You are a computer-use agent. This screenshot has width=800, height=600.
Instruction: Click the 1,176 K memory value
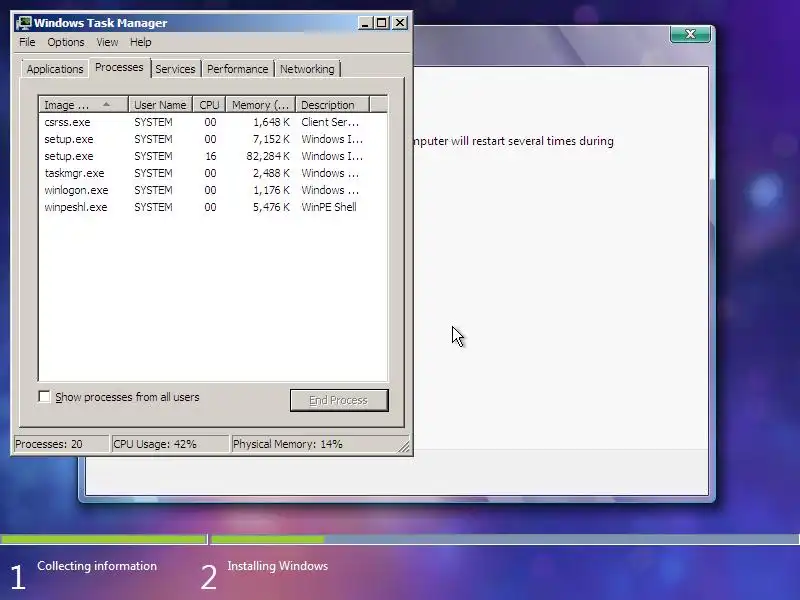tap(271, 190)
